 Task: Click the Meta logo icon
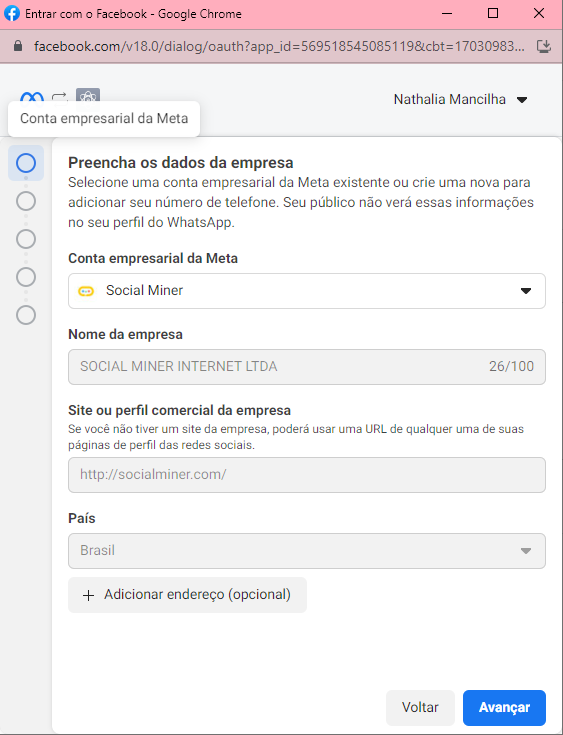32,98
